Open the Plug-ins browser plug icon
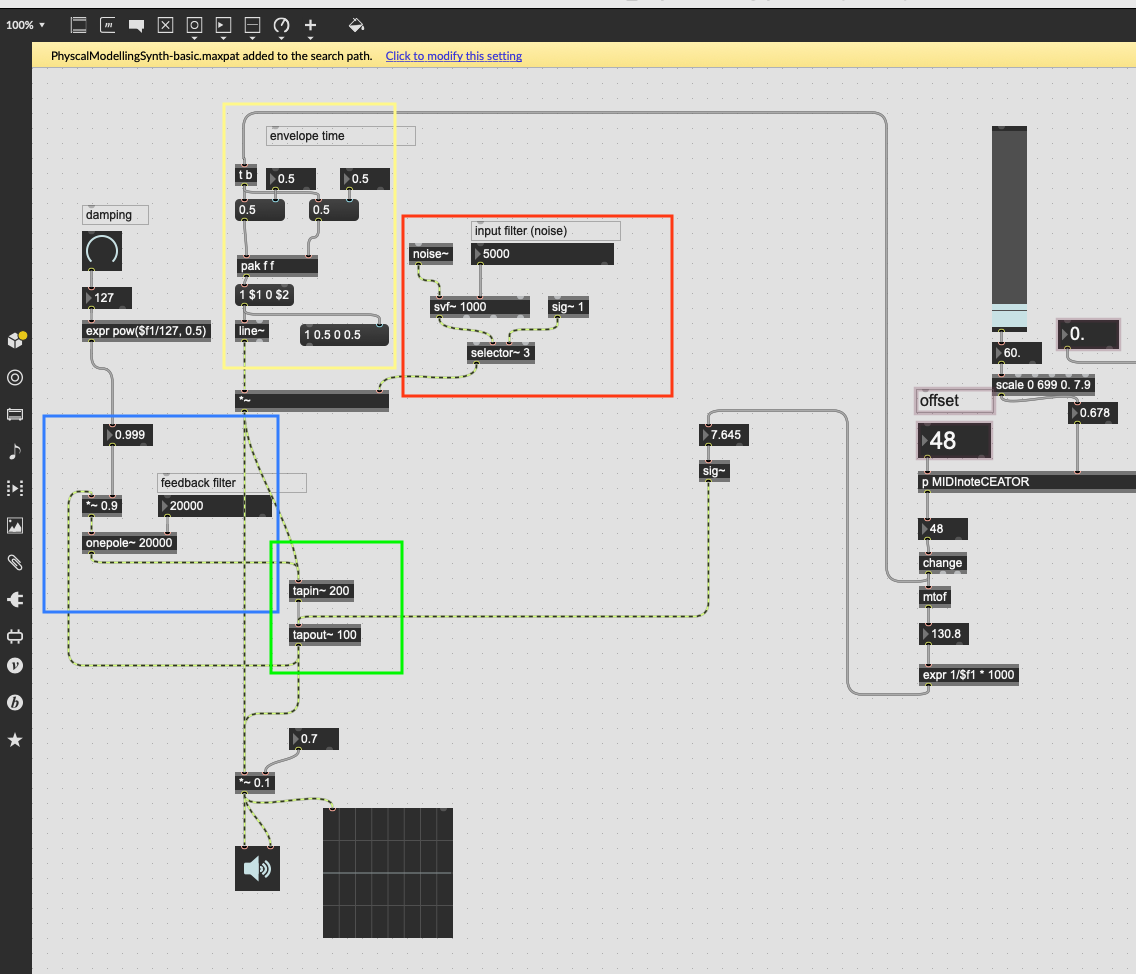Image resolution: width=1136 pixels, height=974 pixels. click(15, 599)
